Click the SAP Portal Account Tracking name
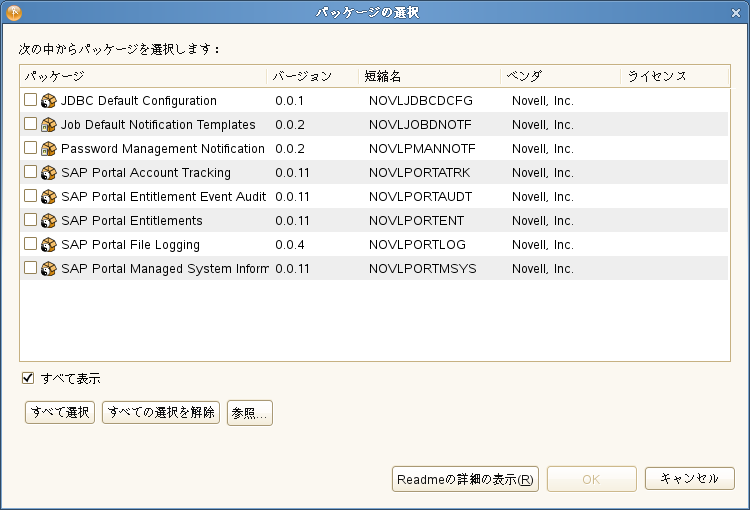The height and width of the screenshot is (510, 750). click(146, 173)
